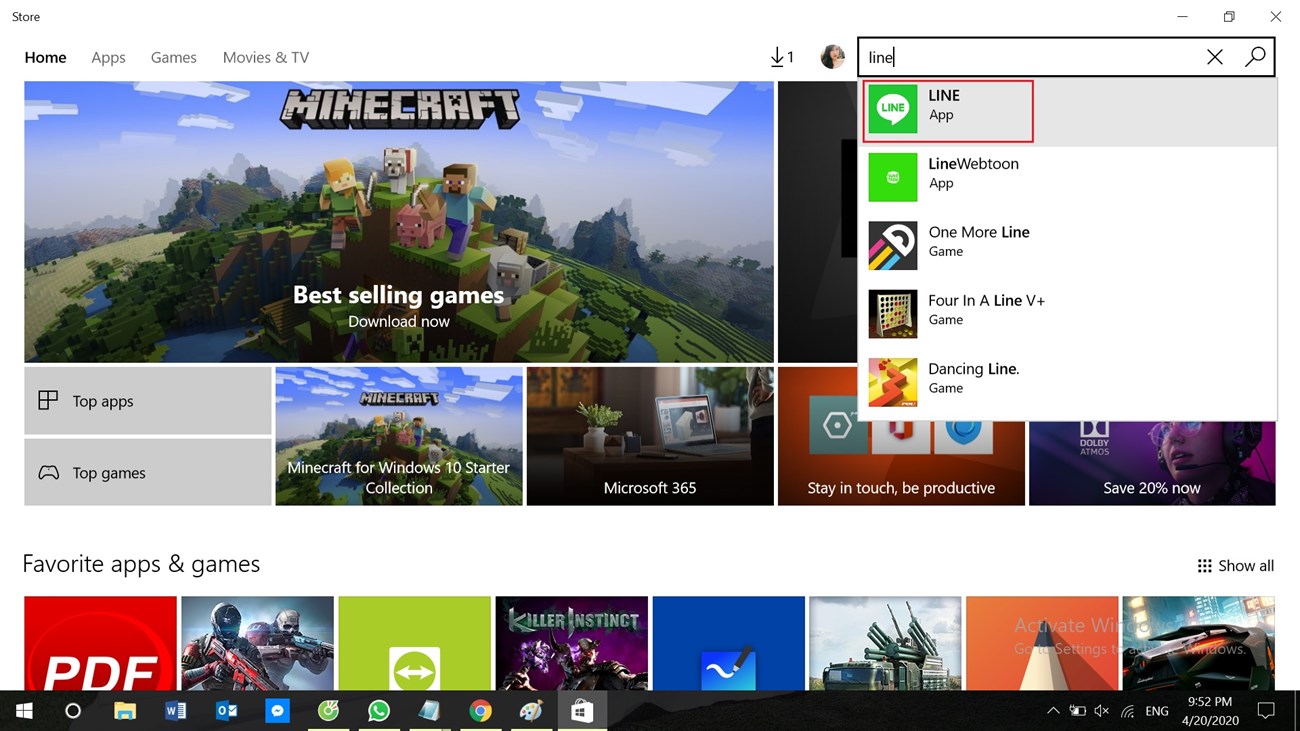
Task: Choose the LineWebtoon search suggestion
Action: (x=1068, y=177)
